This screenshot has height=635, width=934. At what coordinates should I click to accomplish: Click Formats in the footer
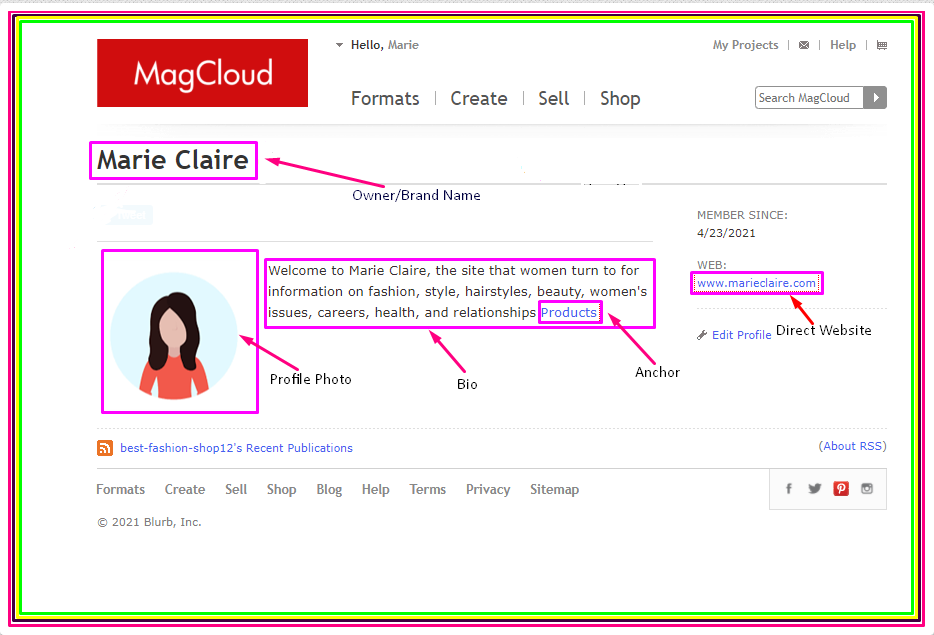pos(120,490)
